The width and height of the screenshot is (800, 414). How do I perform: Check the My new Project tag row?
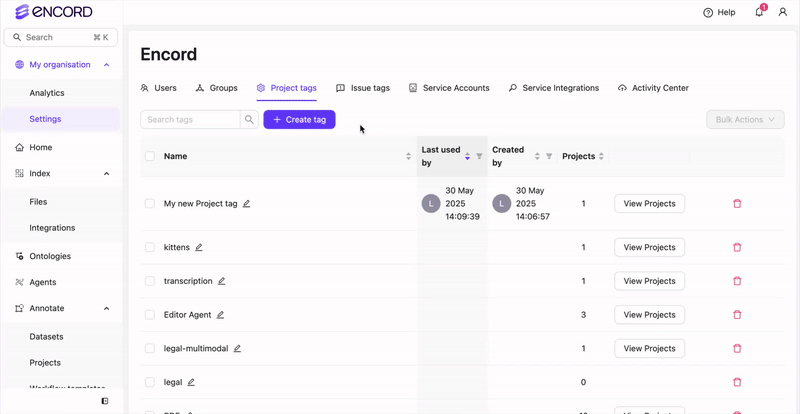(x=149, y=204)
